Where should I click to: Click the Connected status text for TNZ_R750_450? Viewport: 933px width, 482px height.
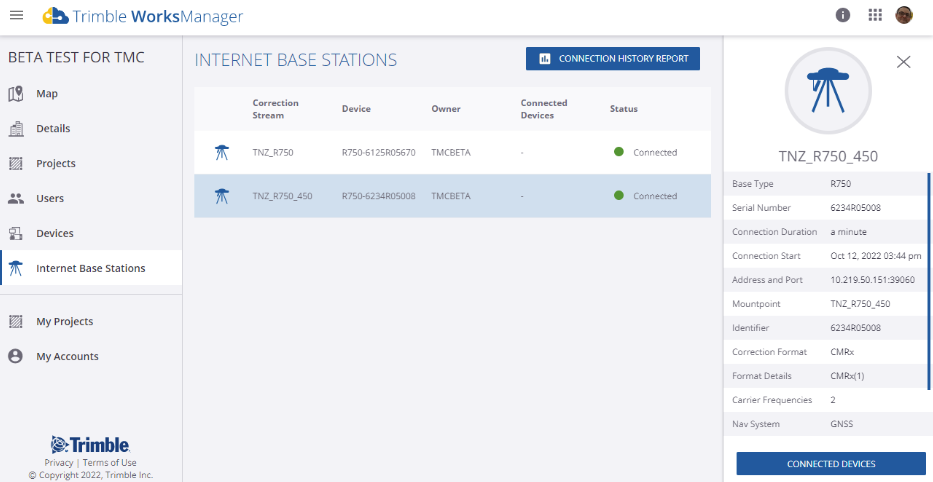tap(655, 196)
